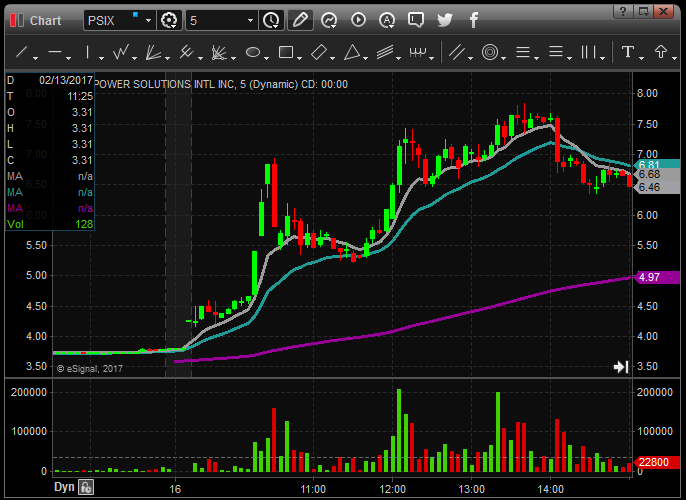Click the 14:00 time axis label

coord(550,489)
